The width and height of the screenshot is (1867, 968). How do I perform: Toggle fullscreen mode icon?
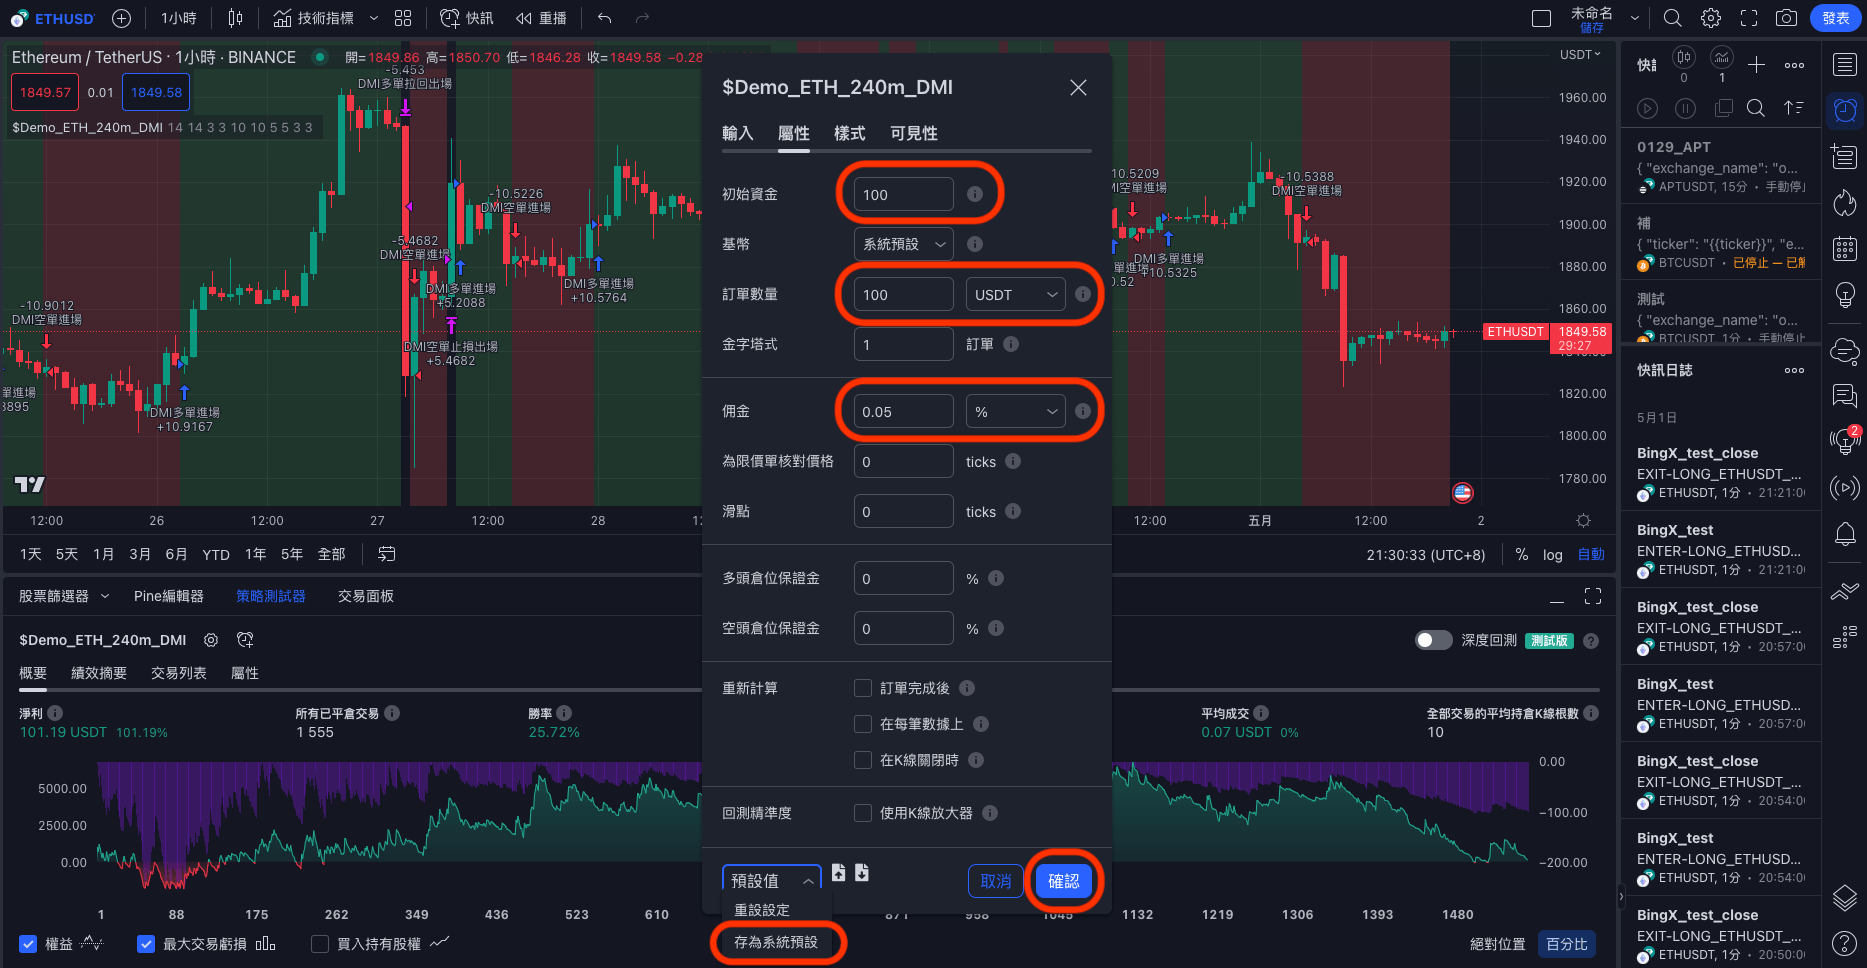(1749, 18)
